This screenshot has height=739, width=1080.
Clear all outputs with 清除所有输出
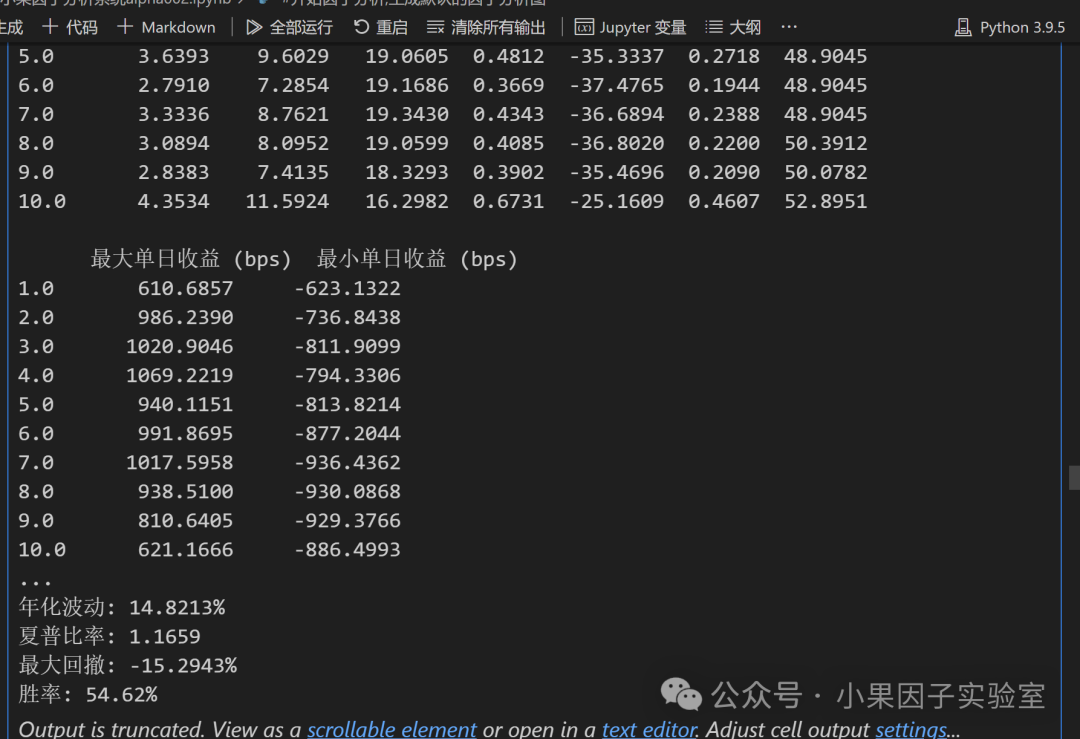486,28
